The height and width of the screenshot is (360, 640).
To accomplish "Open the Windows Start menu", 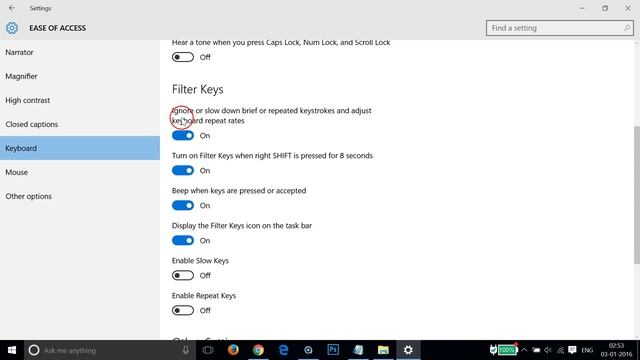I will (12, 350).
